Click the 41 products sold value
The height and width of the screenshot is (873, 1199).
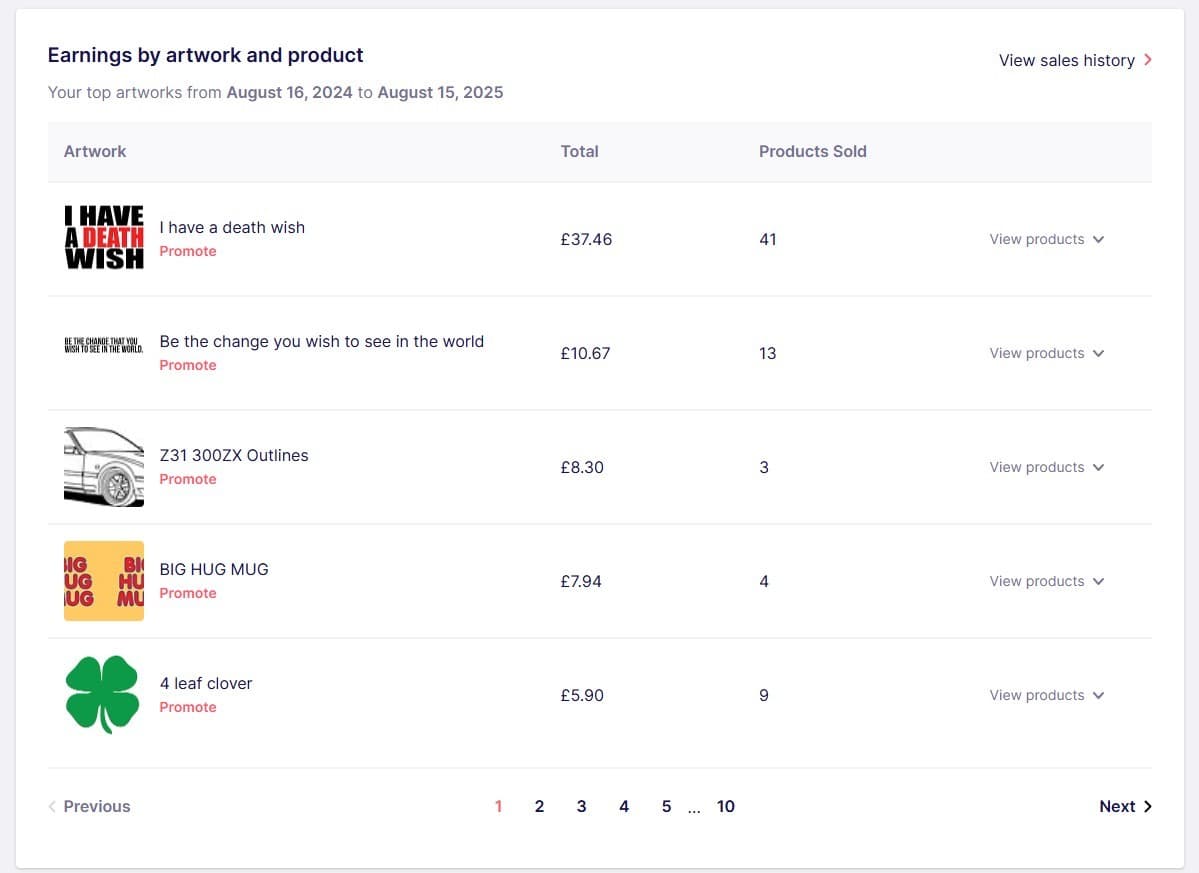[768, 239]
